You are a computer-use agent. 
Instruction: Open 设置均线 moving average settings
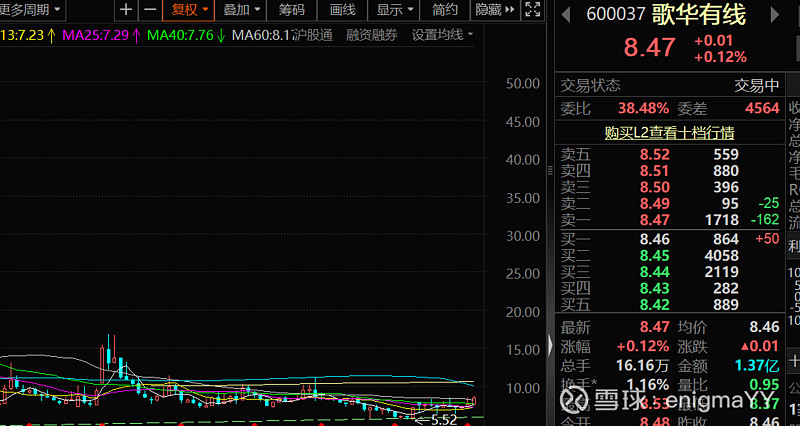(442, 35)
